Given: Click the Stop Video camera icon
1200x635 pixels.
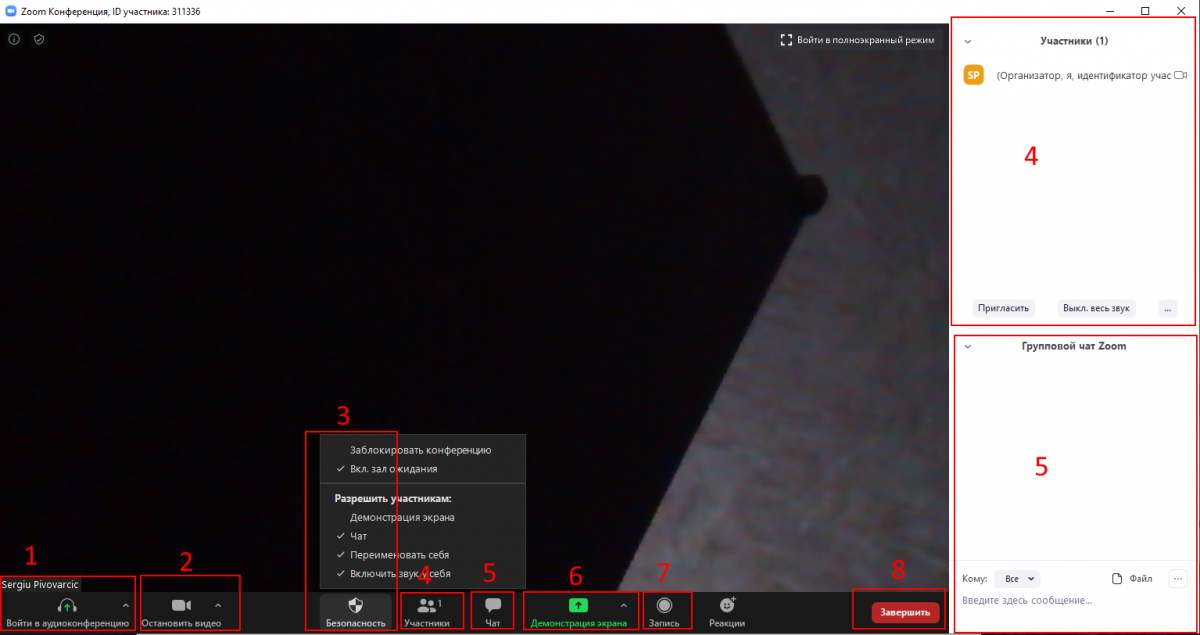Looking at the screenshot, I should [181, 605].
